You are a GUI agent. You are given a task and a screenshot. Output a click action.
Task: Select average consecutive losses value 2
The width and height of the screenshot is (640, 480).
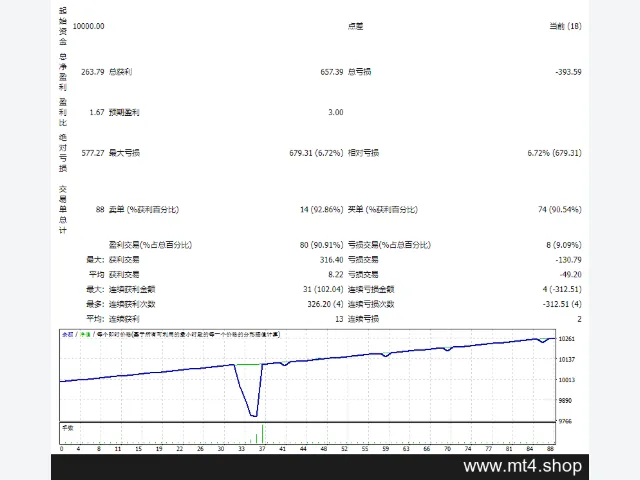click(579, 319)
